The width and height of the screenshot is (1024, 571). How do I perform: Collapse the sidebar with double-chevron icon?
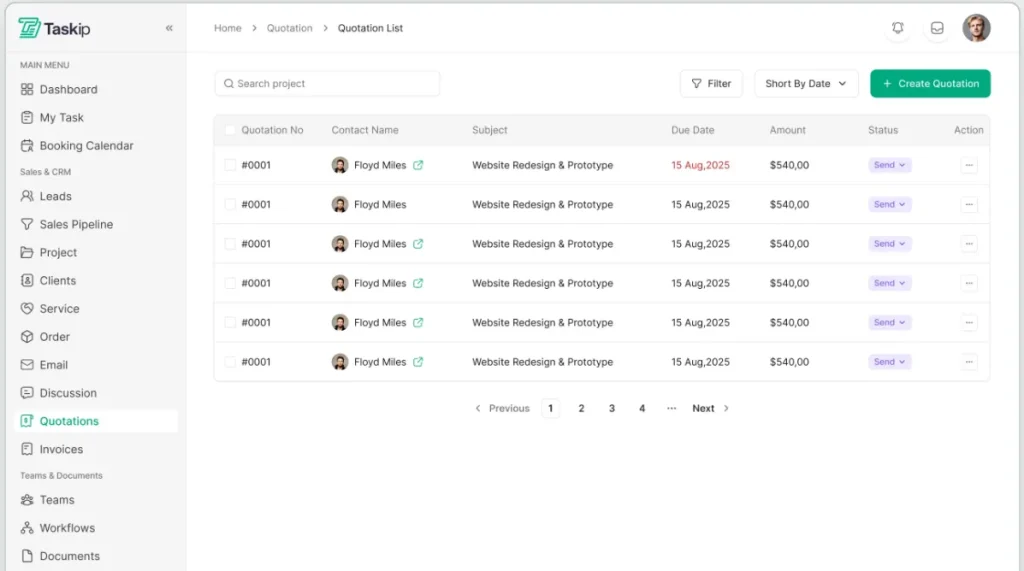[x=169, y=28]
